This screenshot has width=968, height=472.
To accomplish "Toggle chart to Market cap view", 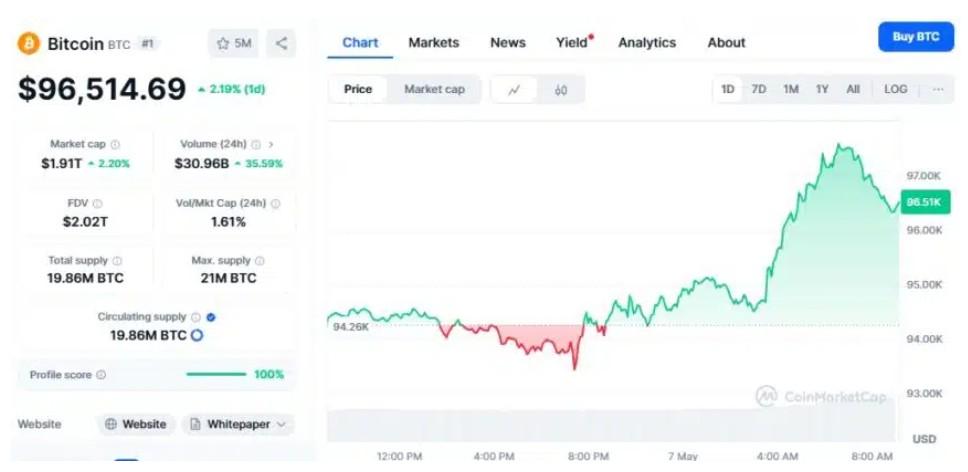I will (434, 89).
